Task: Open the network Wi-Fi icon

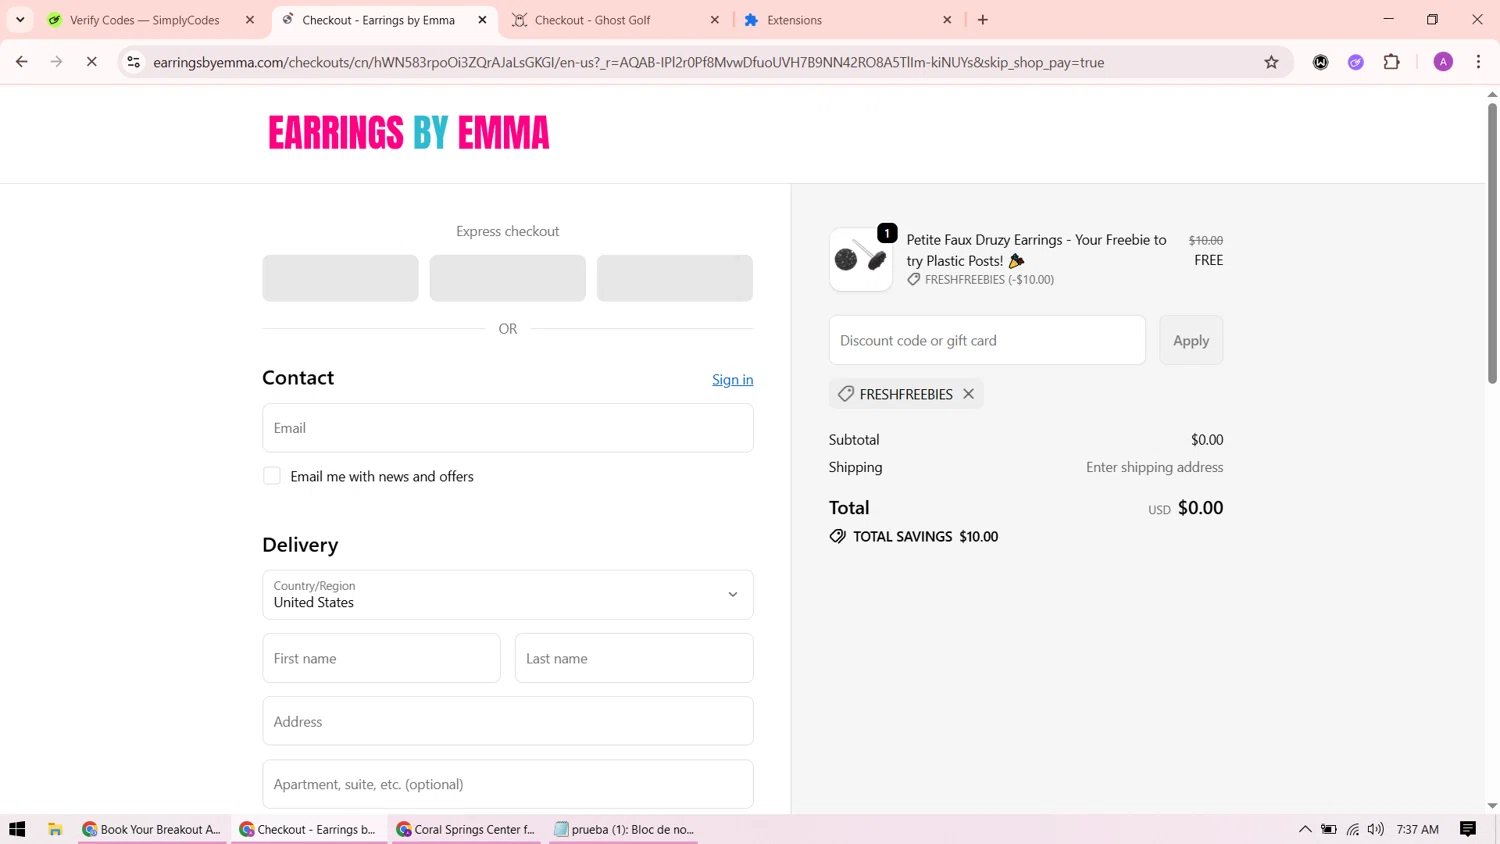Action: coord(1353,829)
